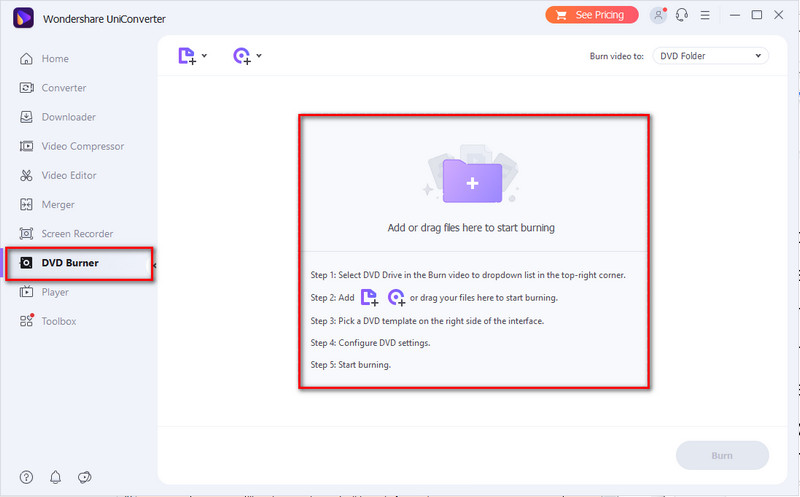Click the See Pricing button
Viewport: 800px width, 497px height.
pyautogui.click(x=591, y=15)
